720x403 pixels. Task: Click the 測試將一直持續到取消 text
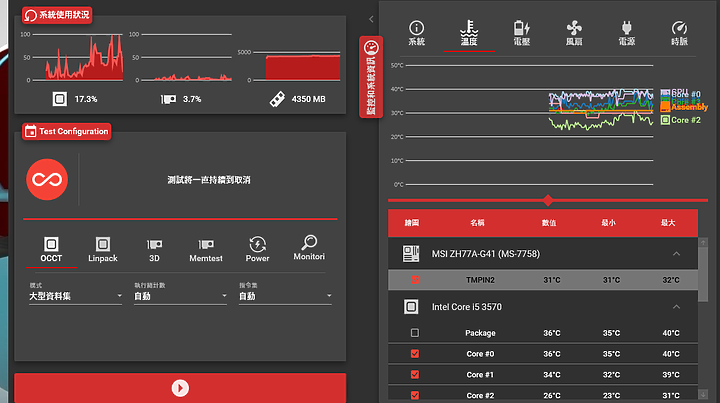tap(209, 180)
